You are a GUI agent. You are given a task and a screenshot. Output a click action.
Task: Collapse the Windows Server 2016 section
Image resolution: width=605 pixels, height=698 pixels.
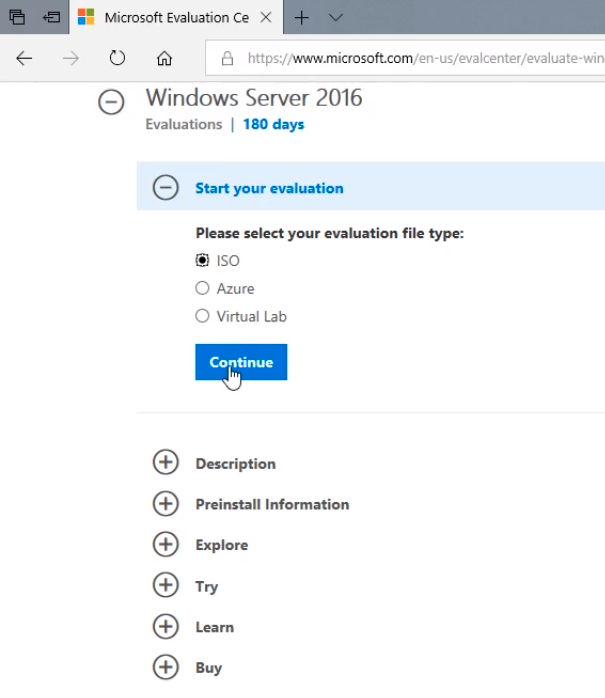pos(111,101)
